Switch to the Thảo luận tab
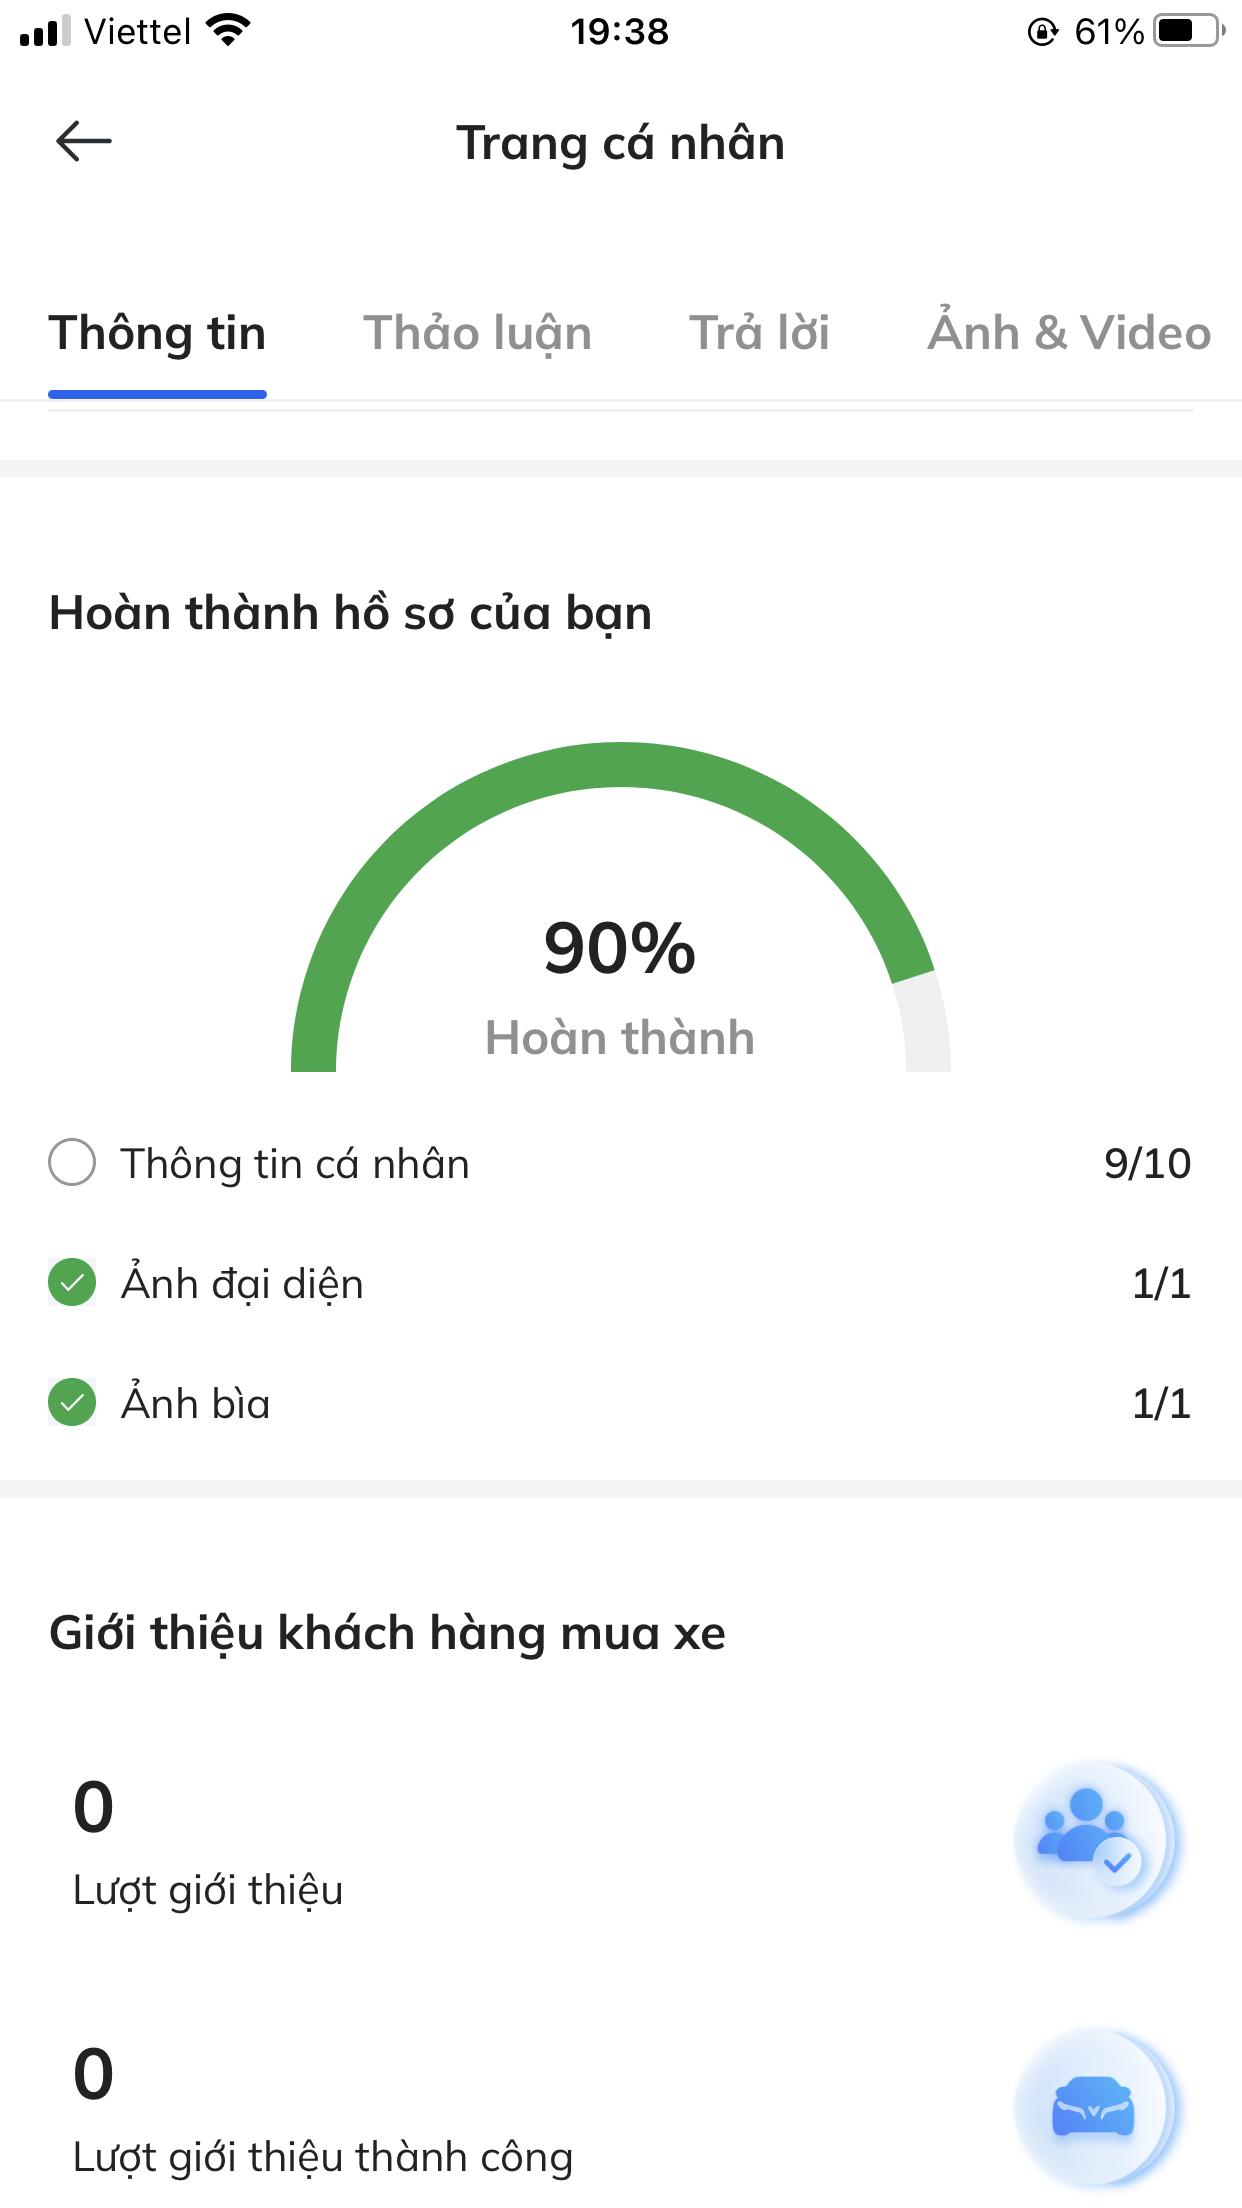Image resolution: width=1242 pixels, height=2208 pixels. tap(477, 333)
